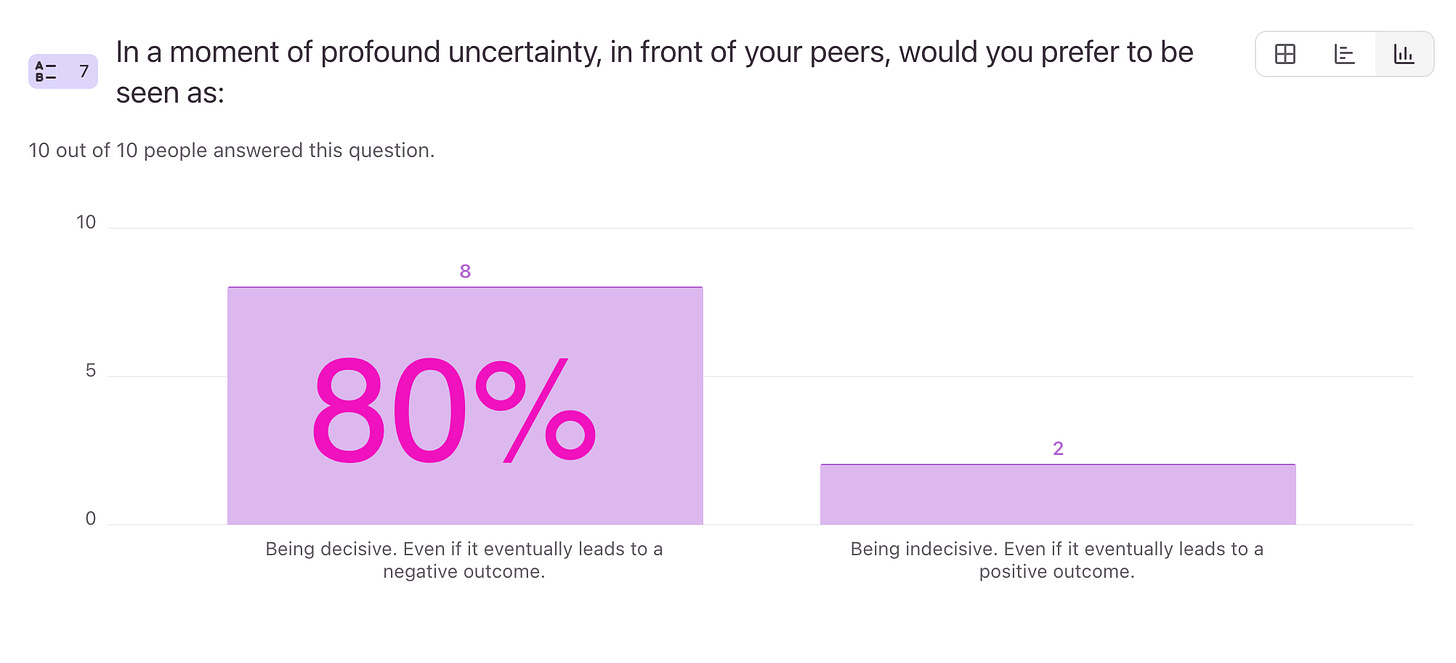
Task: Click the gridline at value 10
Action: [760, 229]
